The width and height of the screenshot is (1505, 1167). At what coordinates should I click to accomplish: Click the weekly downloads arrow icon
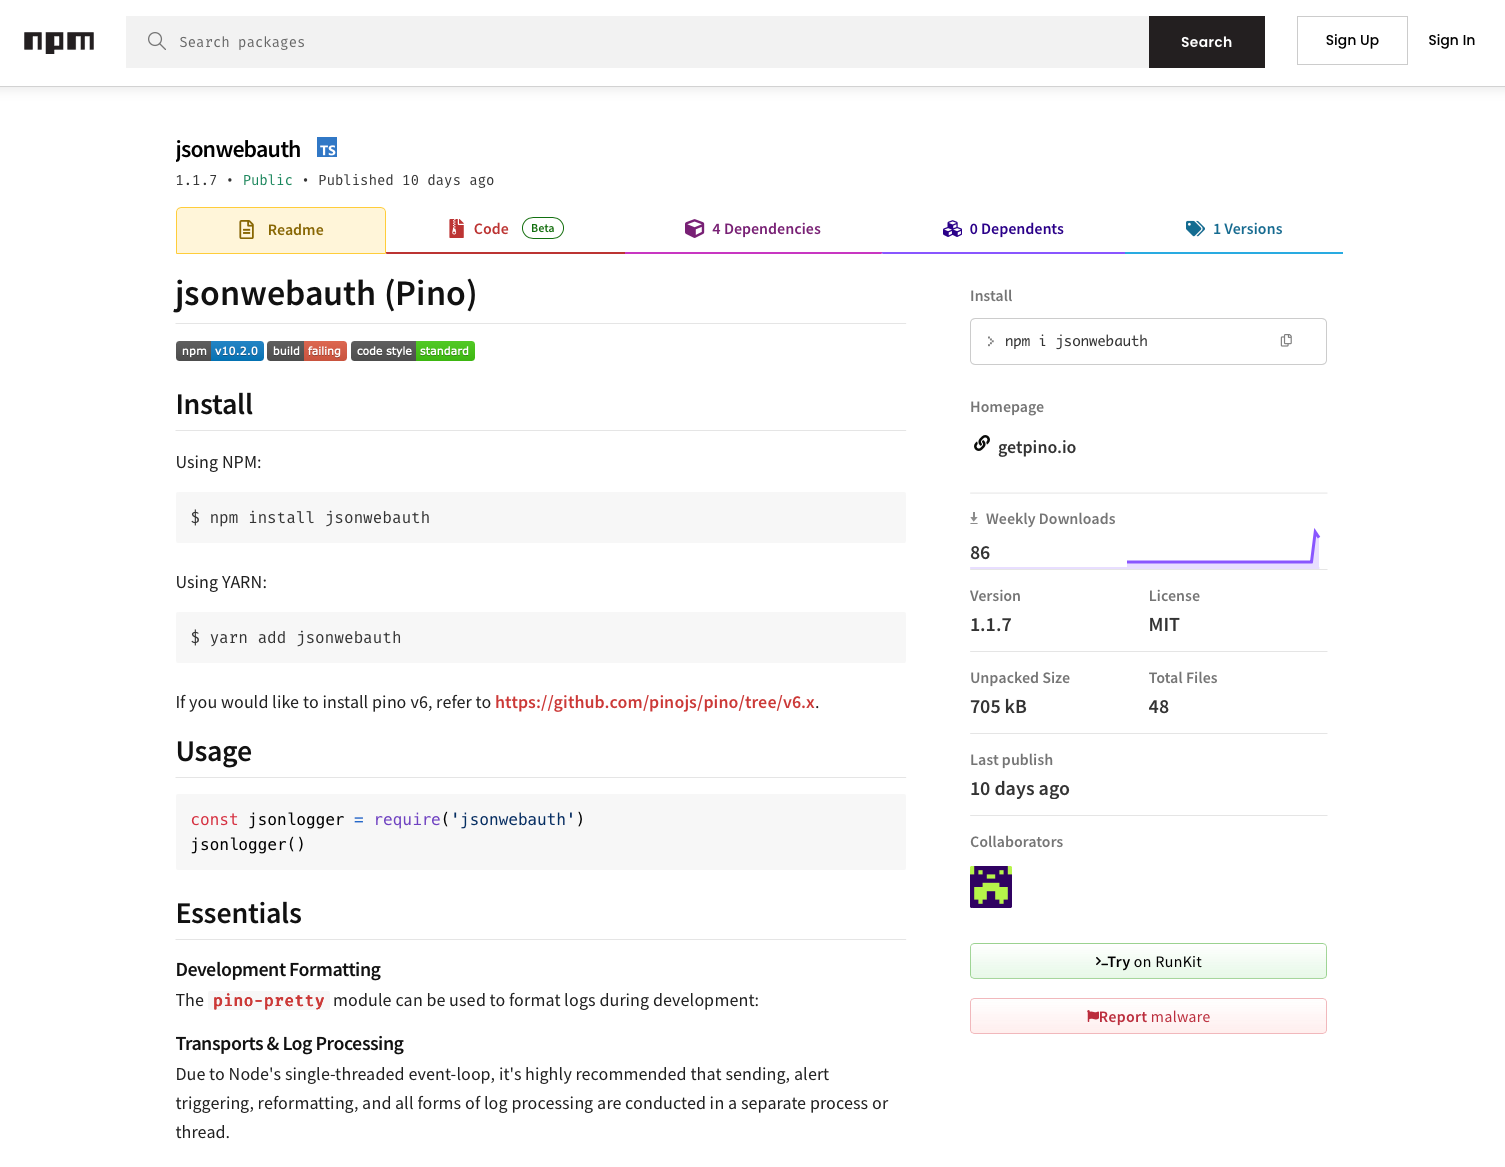[x=974, y=518]
